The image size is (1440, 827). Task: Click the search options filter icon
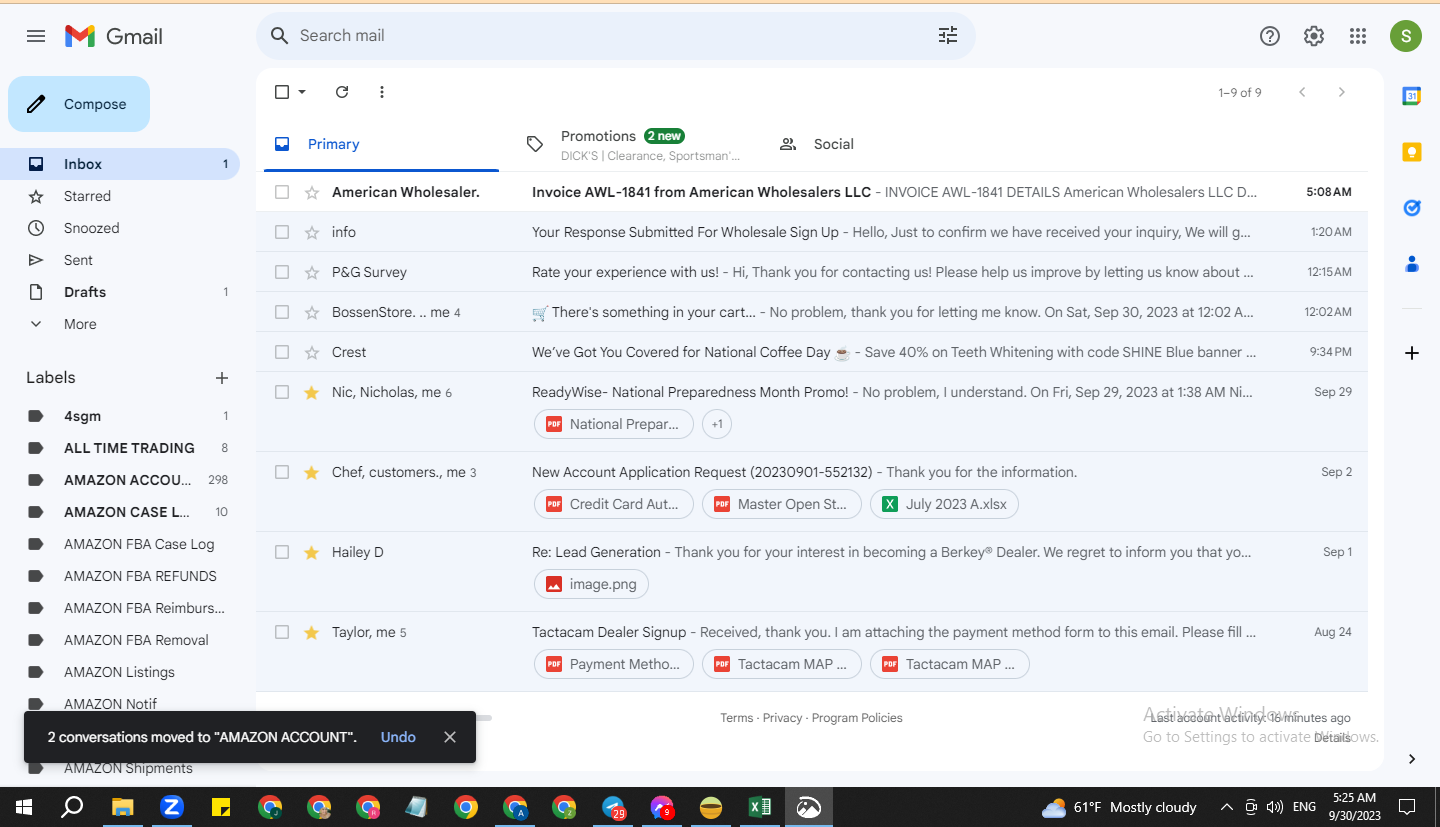tap(948, 36)
